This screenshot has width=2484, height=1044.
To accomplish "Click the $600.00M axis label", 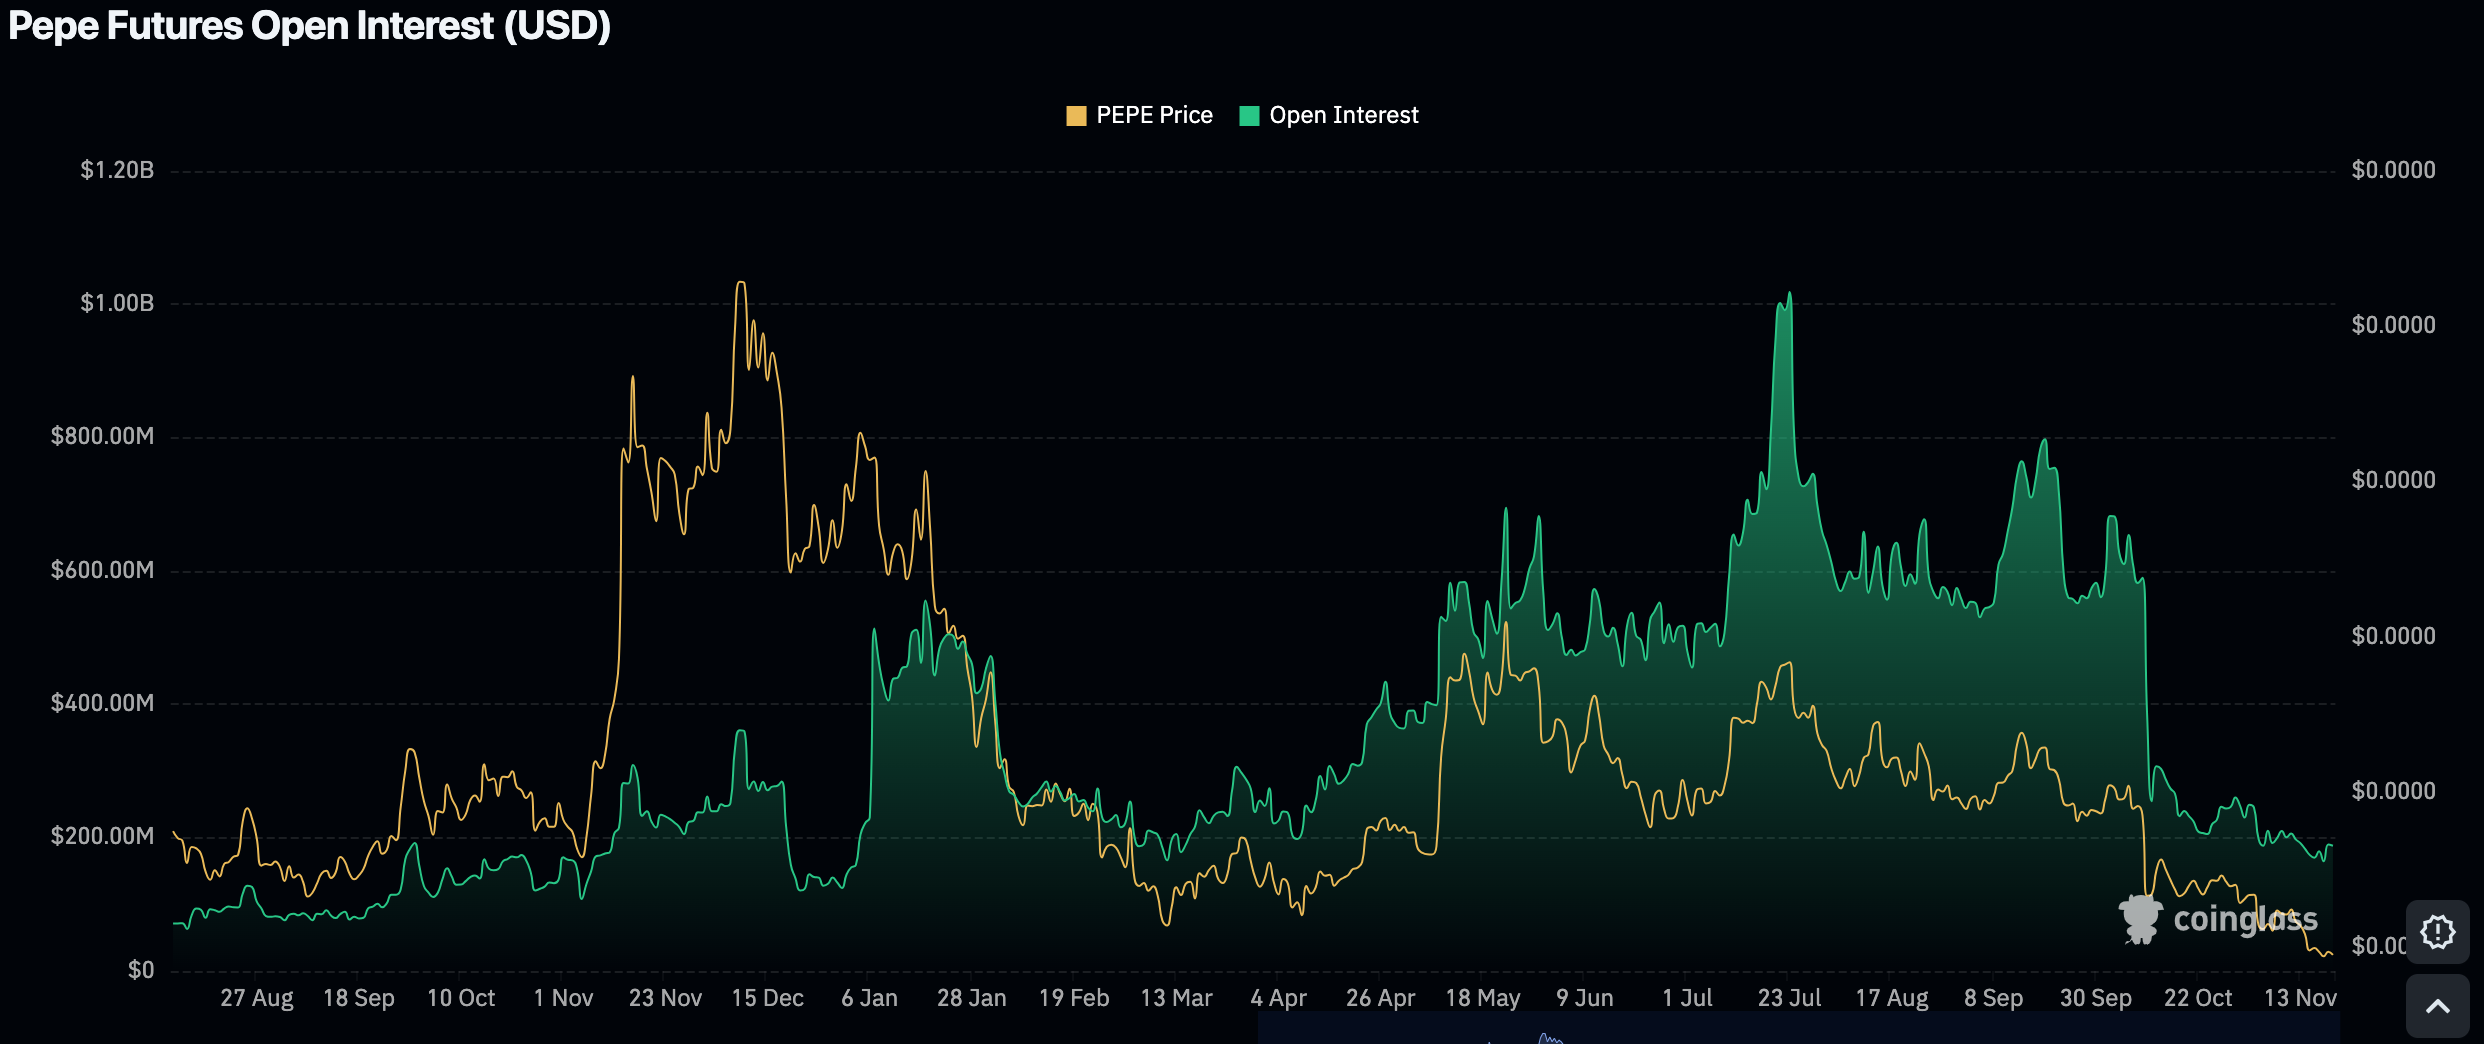I will click(x=103, y=570).
